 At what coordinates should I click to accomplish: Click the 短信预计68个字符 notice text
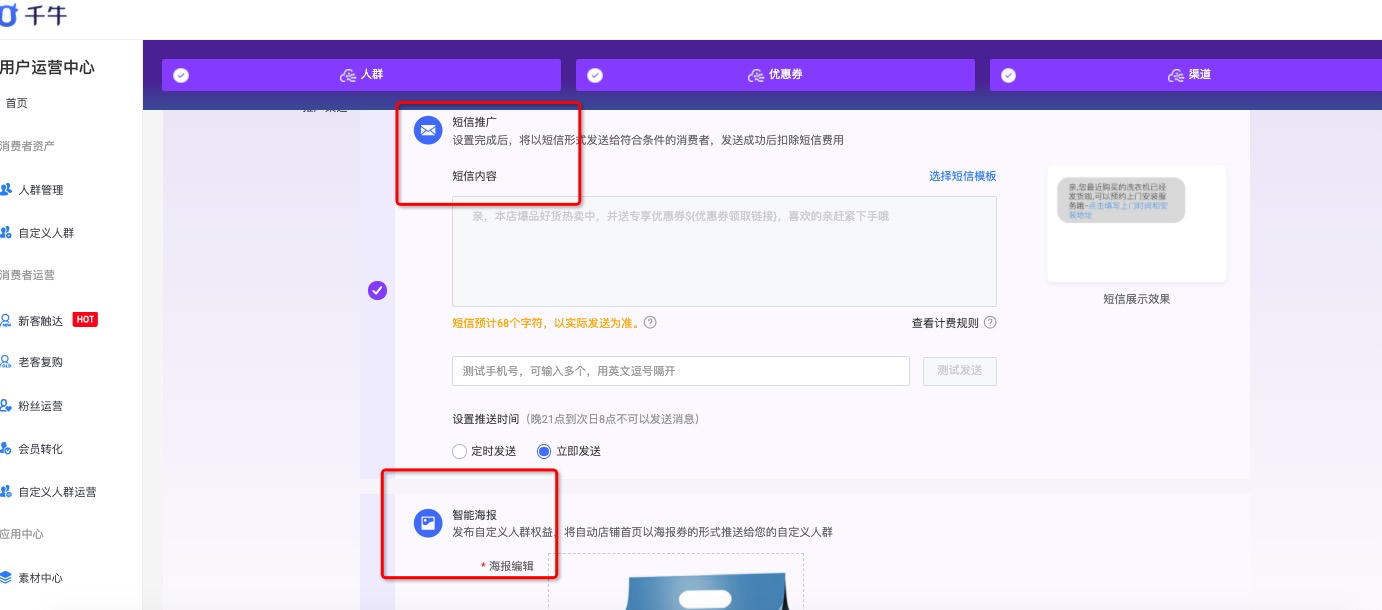(x=547, y=323)
